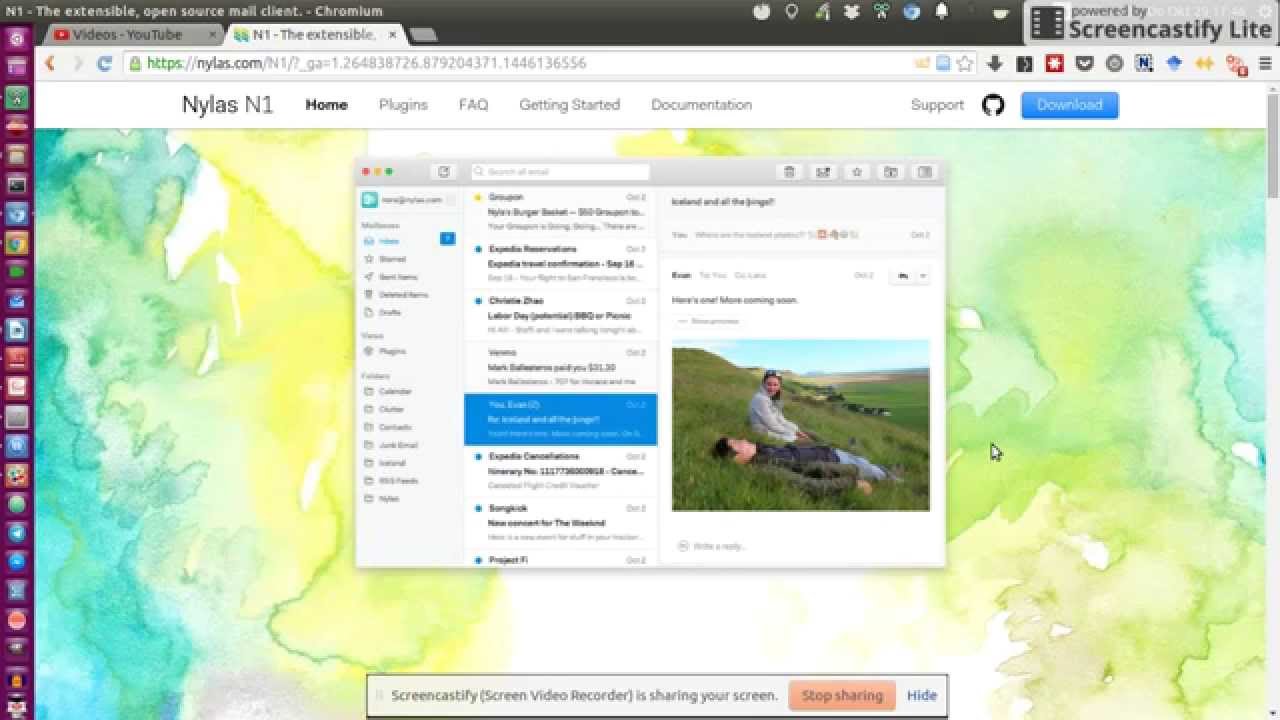Open Expedia Reservations email in N1 preview
1280x720 pixels.
point(561,264)
